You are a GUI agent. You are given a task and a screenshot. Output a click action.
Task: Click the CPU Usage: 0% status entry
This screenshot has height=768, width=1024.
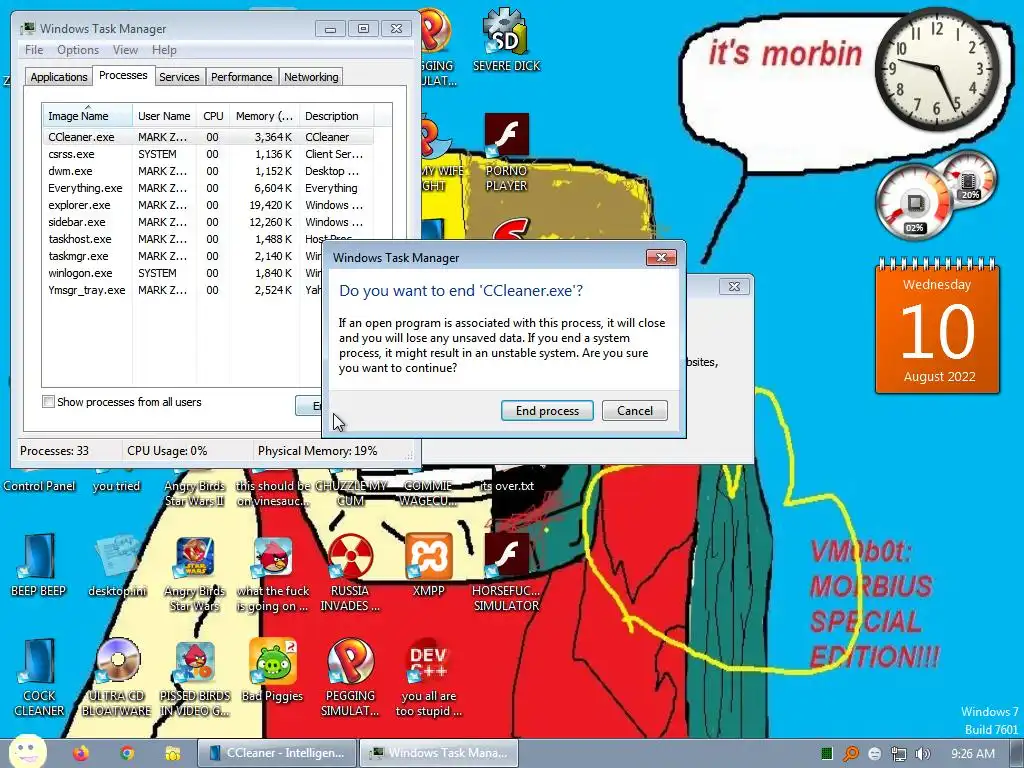click(x=167, y=451)
